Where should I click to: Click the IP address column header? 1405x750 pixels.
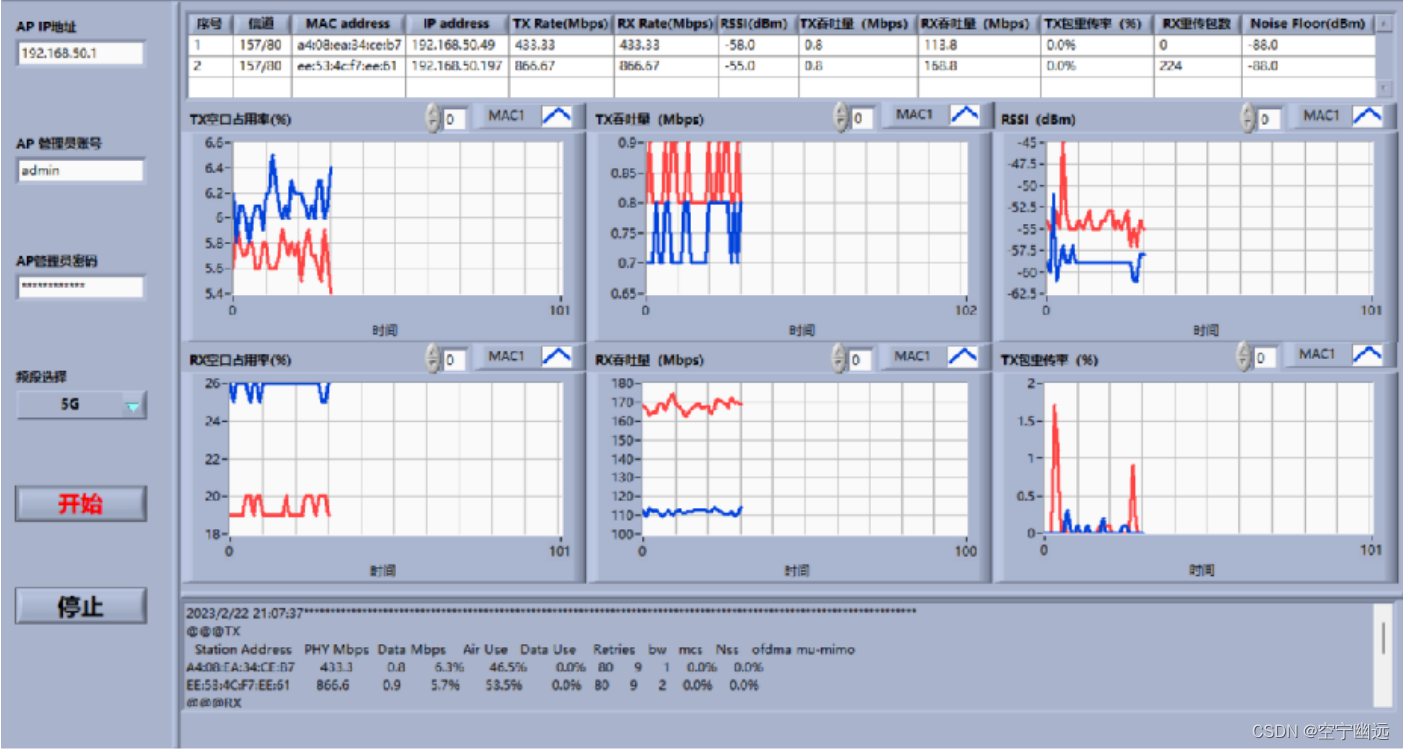click(x=457, y=24)
